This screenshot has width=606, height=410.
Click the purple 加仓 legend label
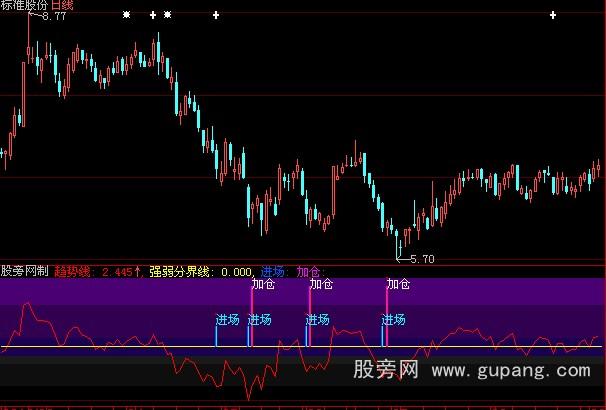308,272
